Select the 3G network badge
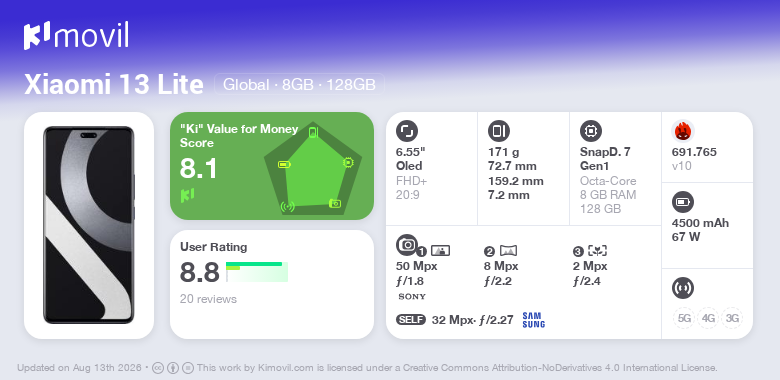 [732, 318]
